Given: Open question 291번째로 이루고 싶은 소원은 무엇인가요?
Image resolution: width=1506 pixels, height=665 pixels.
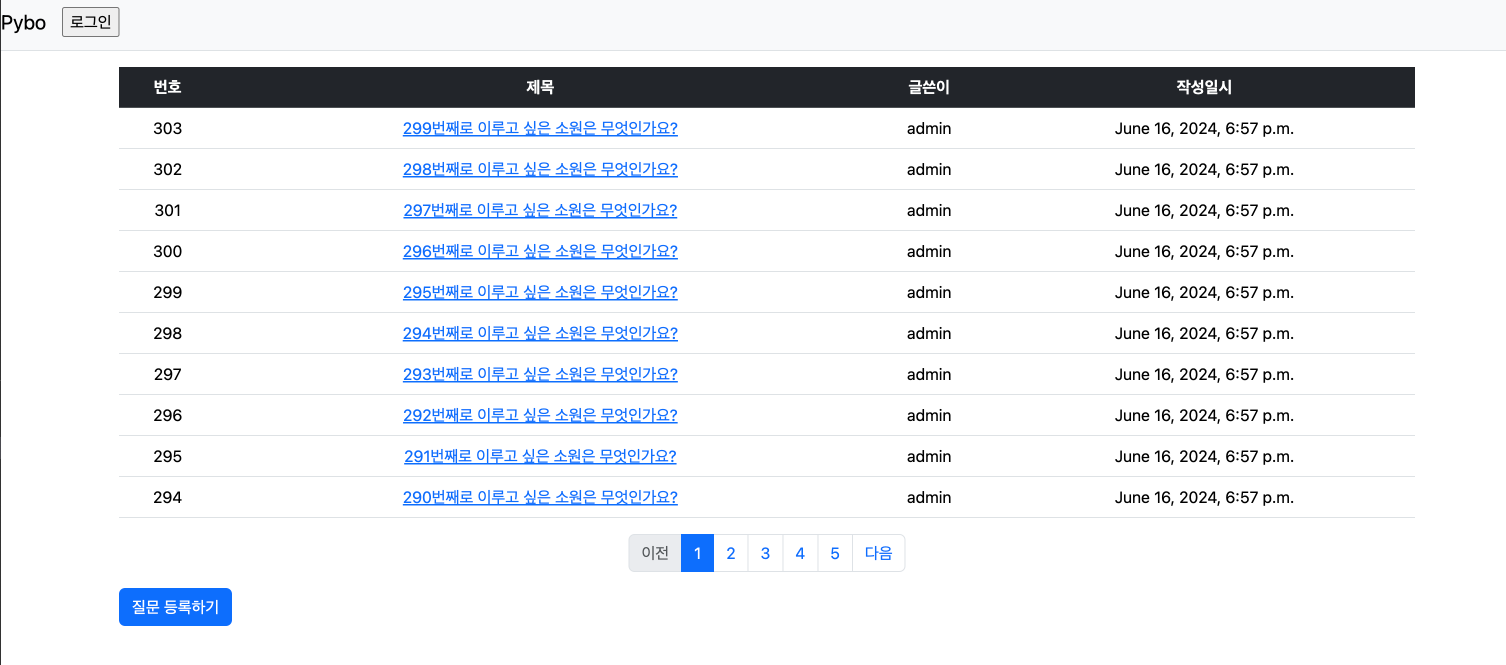Looking at the screenshot, I should click(x=540, y=456).
